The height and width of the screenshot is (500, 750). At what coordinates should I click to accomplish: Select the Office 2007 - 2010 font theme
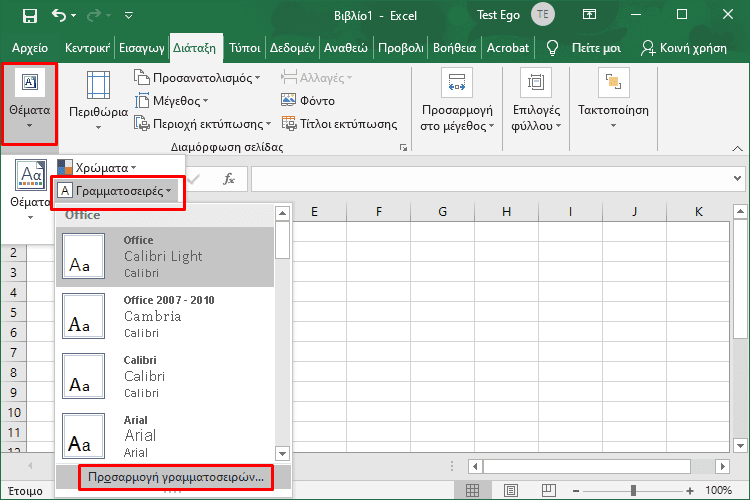click(x=165, y=316)
